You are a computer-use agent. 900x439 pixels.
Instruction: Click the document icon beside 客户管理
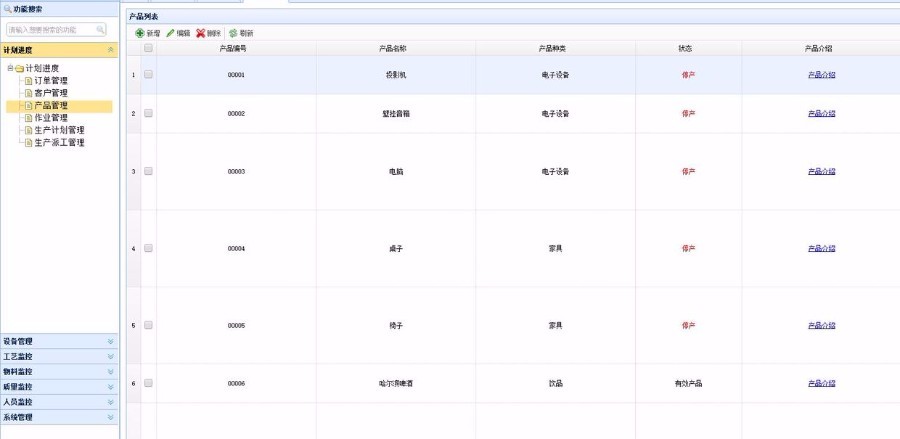tap(29, 93)
